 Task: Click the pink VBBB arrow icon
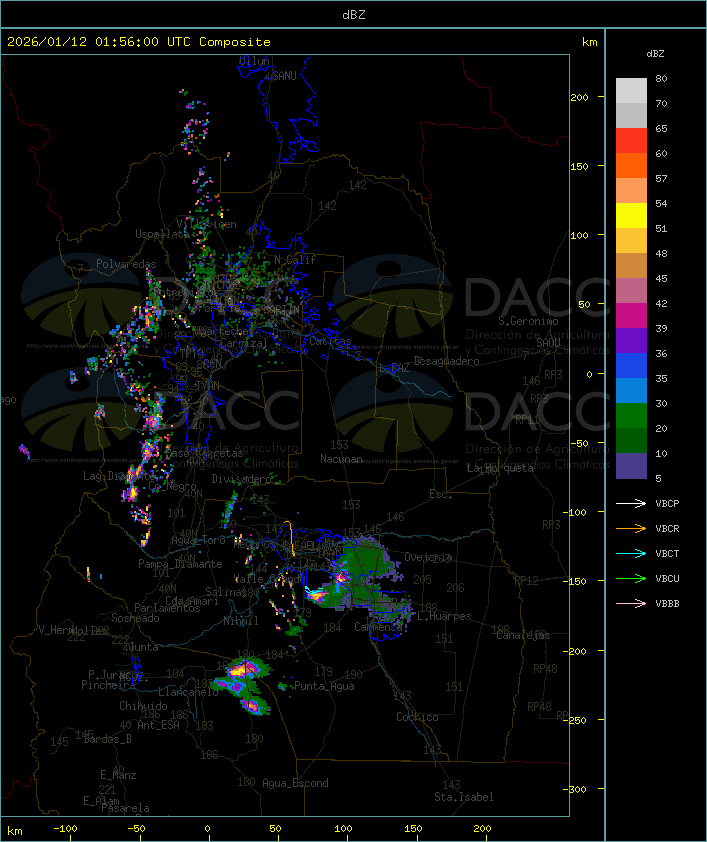(631, 604)
